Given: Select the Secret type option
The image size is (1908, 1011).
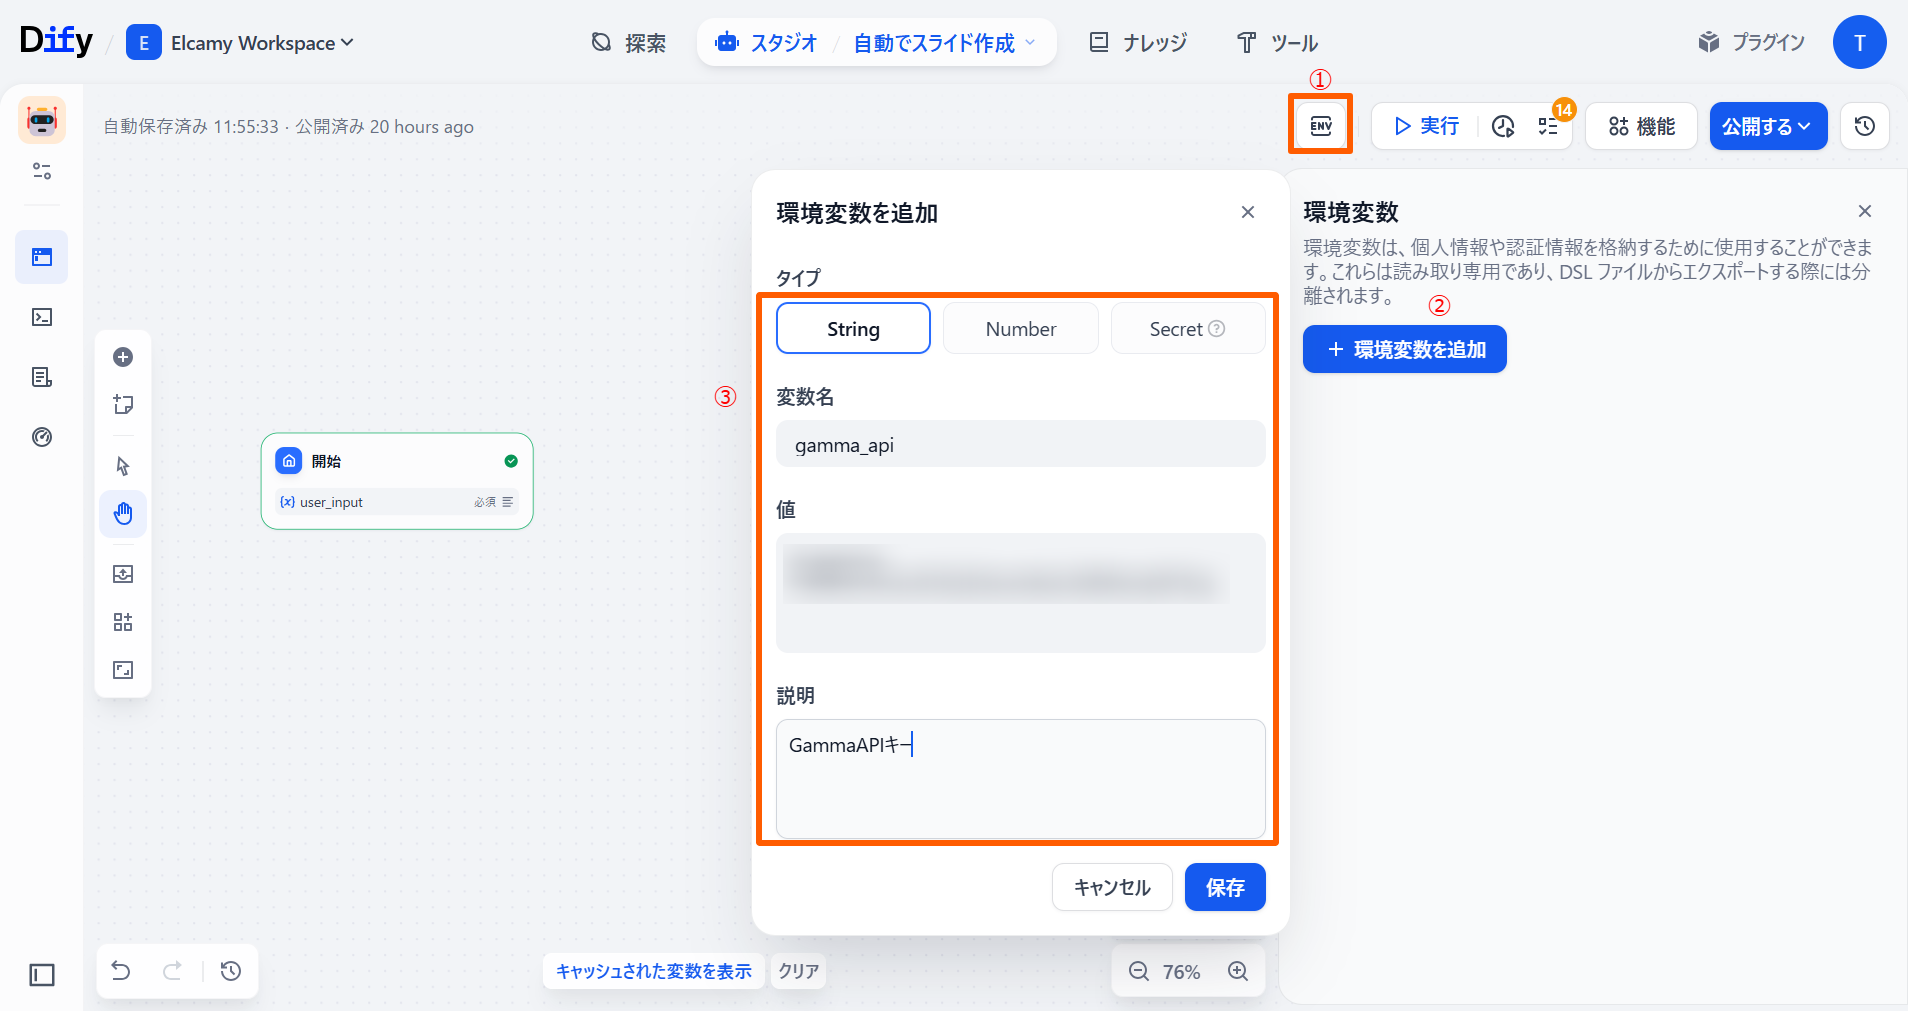Looking at the screenshot, I should point(1186,329).
